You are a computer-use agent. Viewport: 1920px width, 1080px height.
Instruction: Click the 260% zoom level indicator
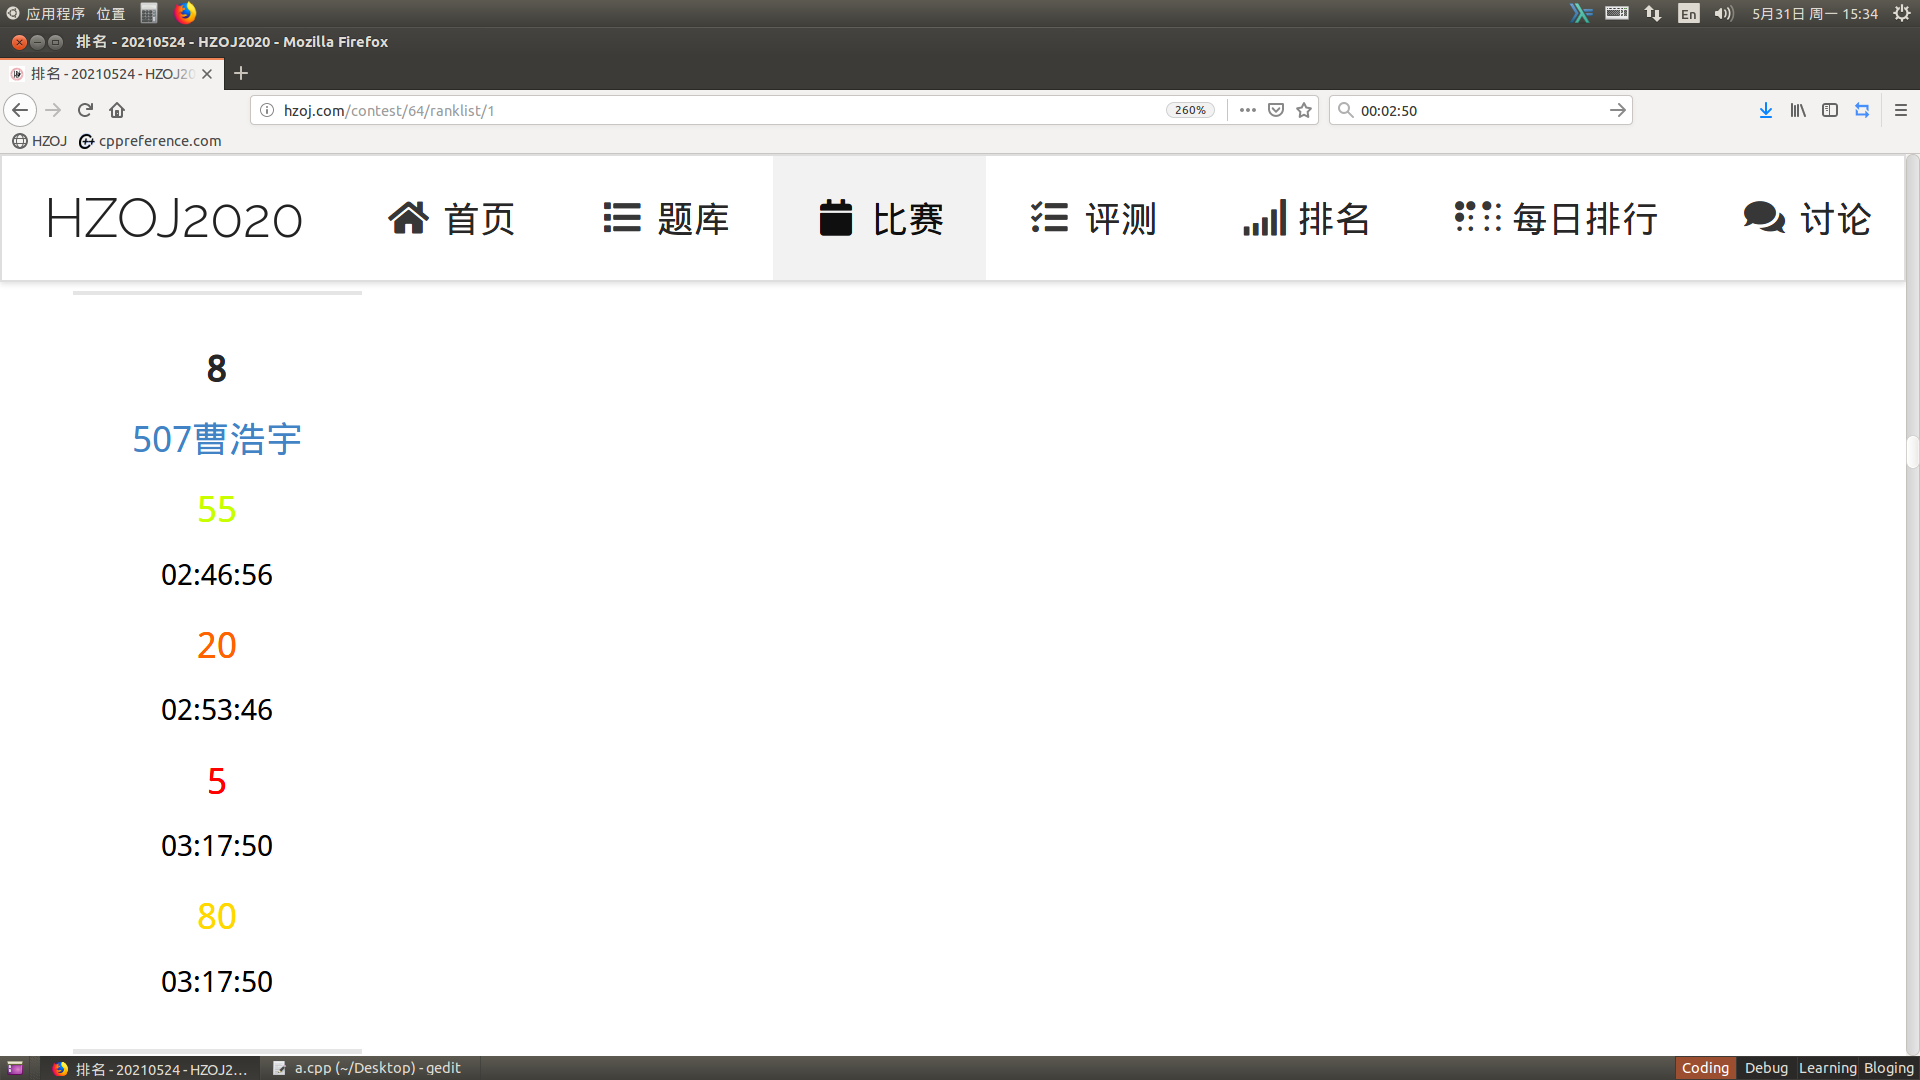[1190, 110]
